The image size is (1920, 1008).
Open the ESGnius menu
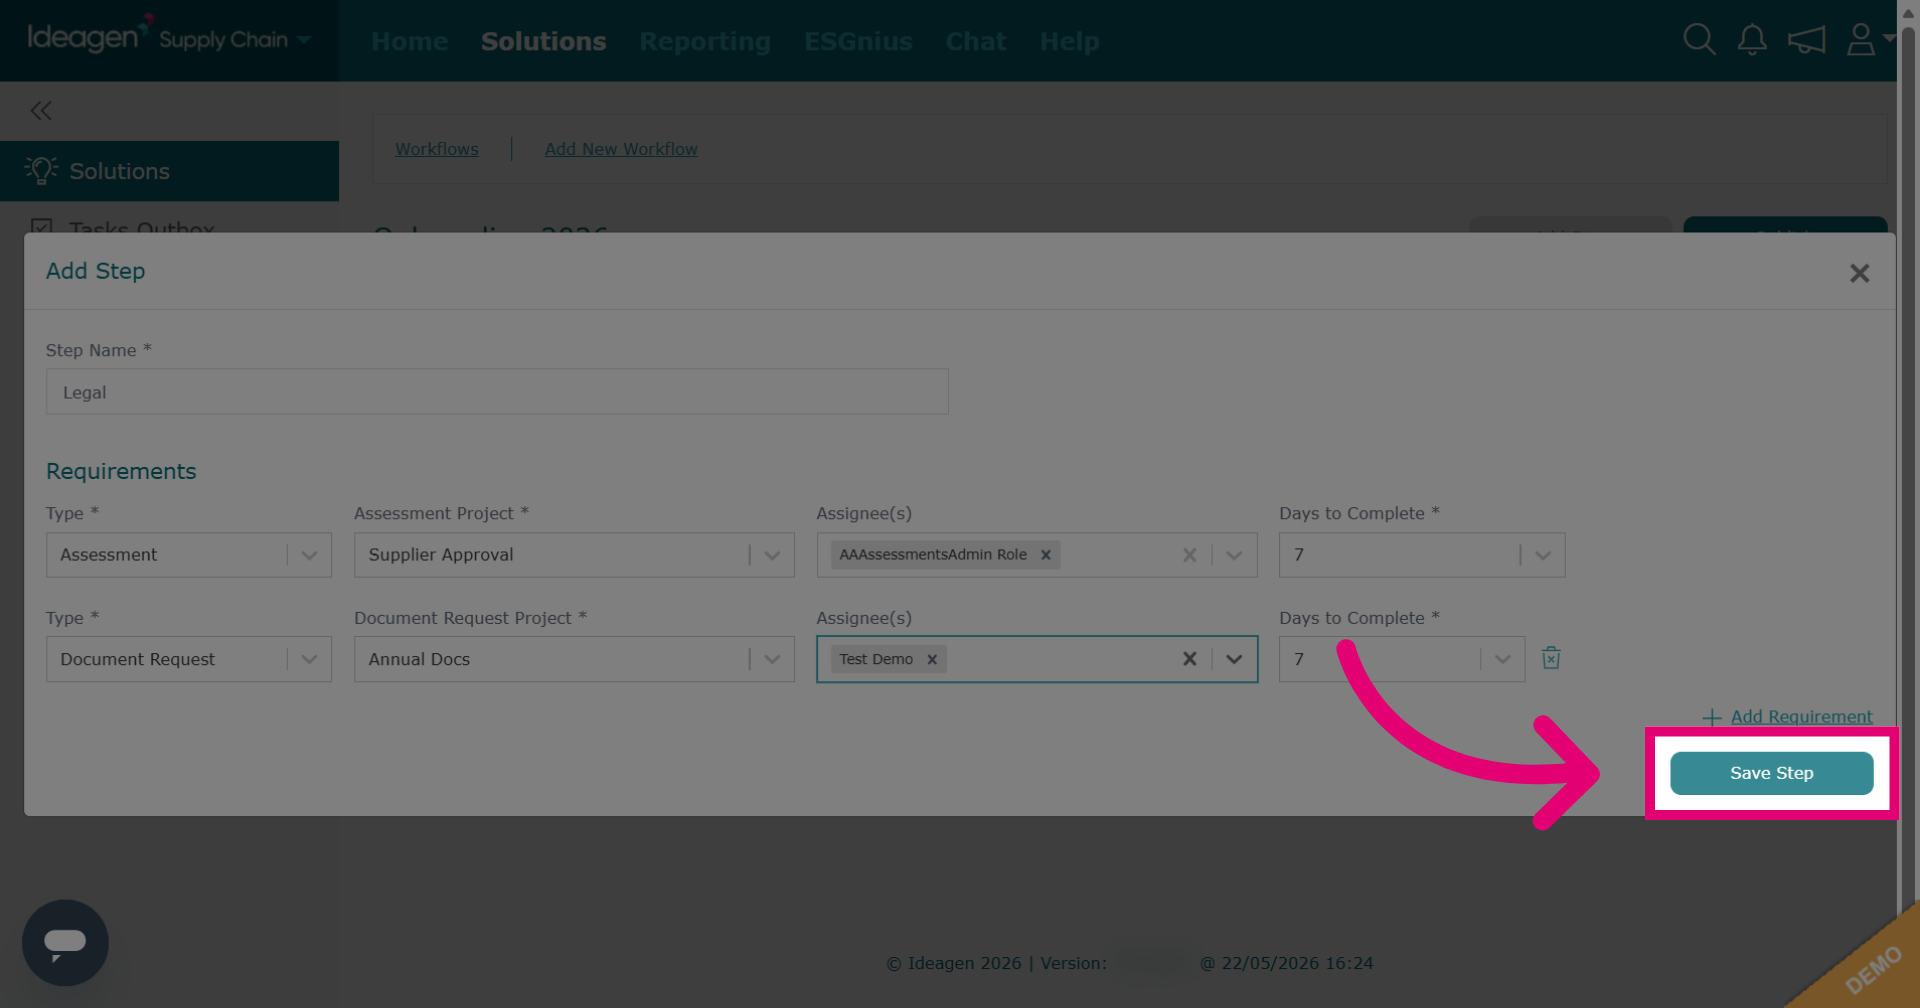click(x=858, y=41)
